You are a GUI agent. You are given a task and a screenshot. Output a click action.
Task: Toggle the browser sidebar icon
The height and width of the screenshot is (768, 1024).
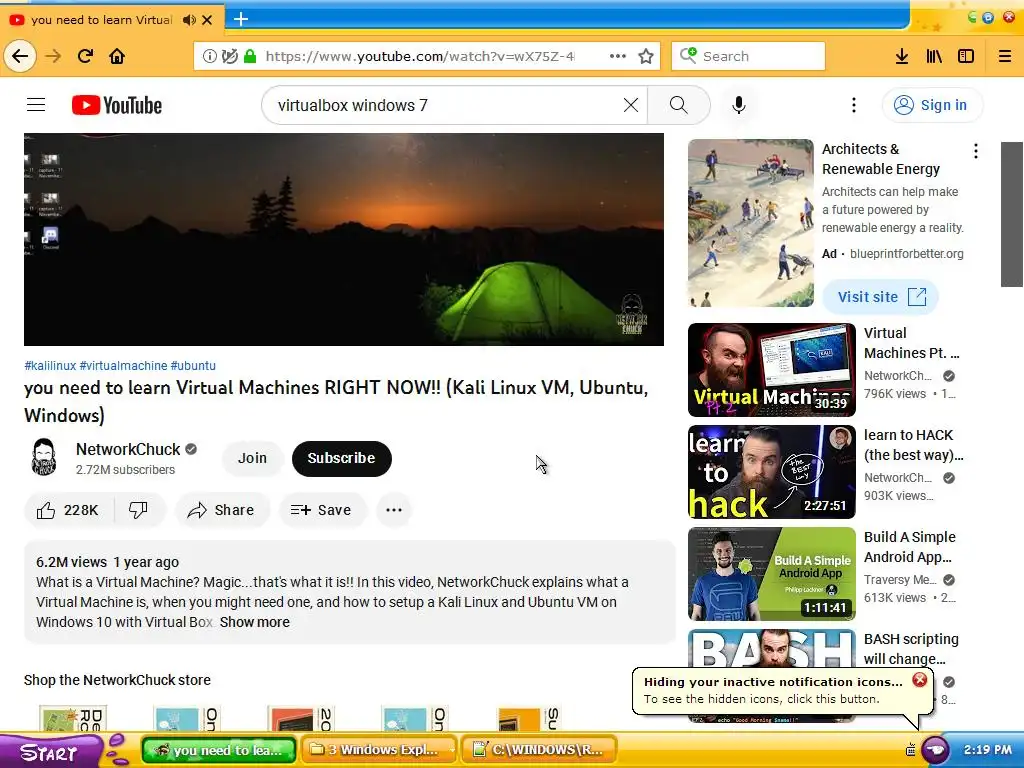pyautogui.click(x=966, y=56)
